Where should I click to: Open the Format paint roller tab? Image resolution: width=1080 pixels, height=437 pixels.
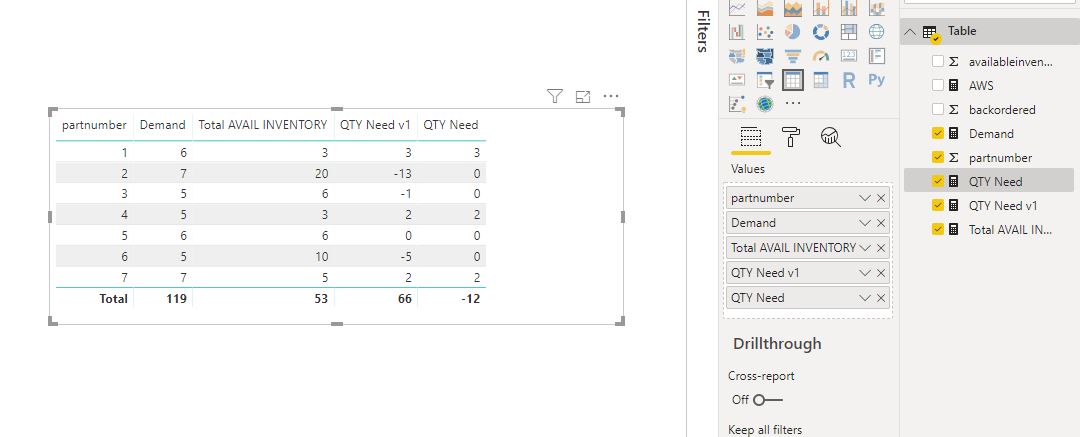click(x=791, y=137)
